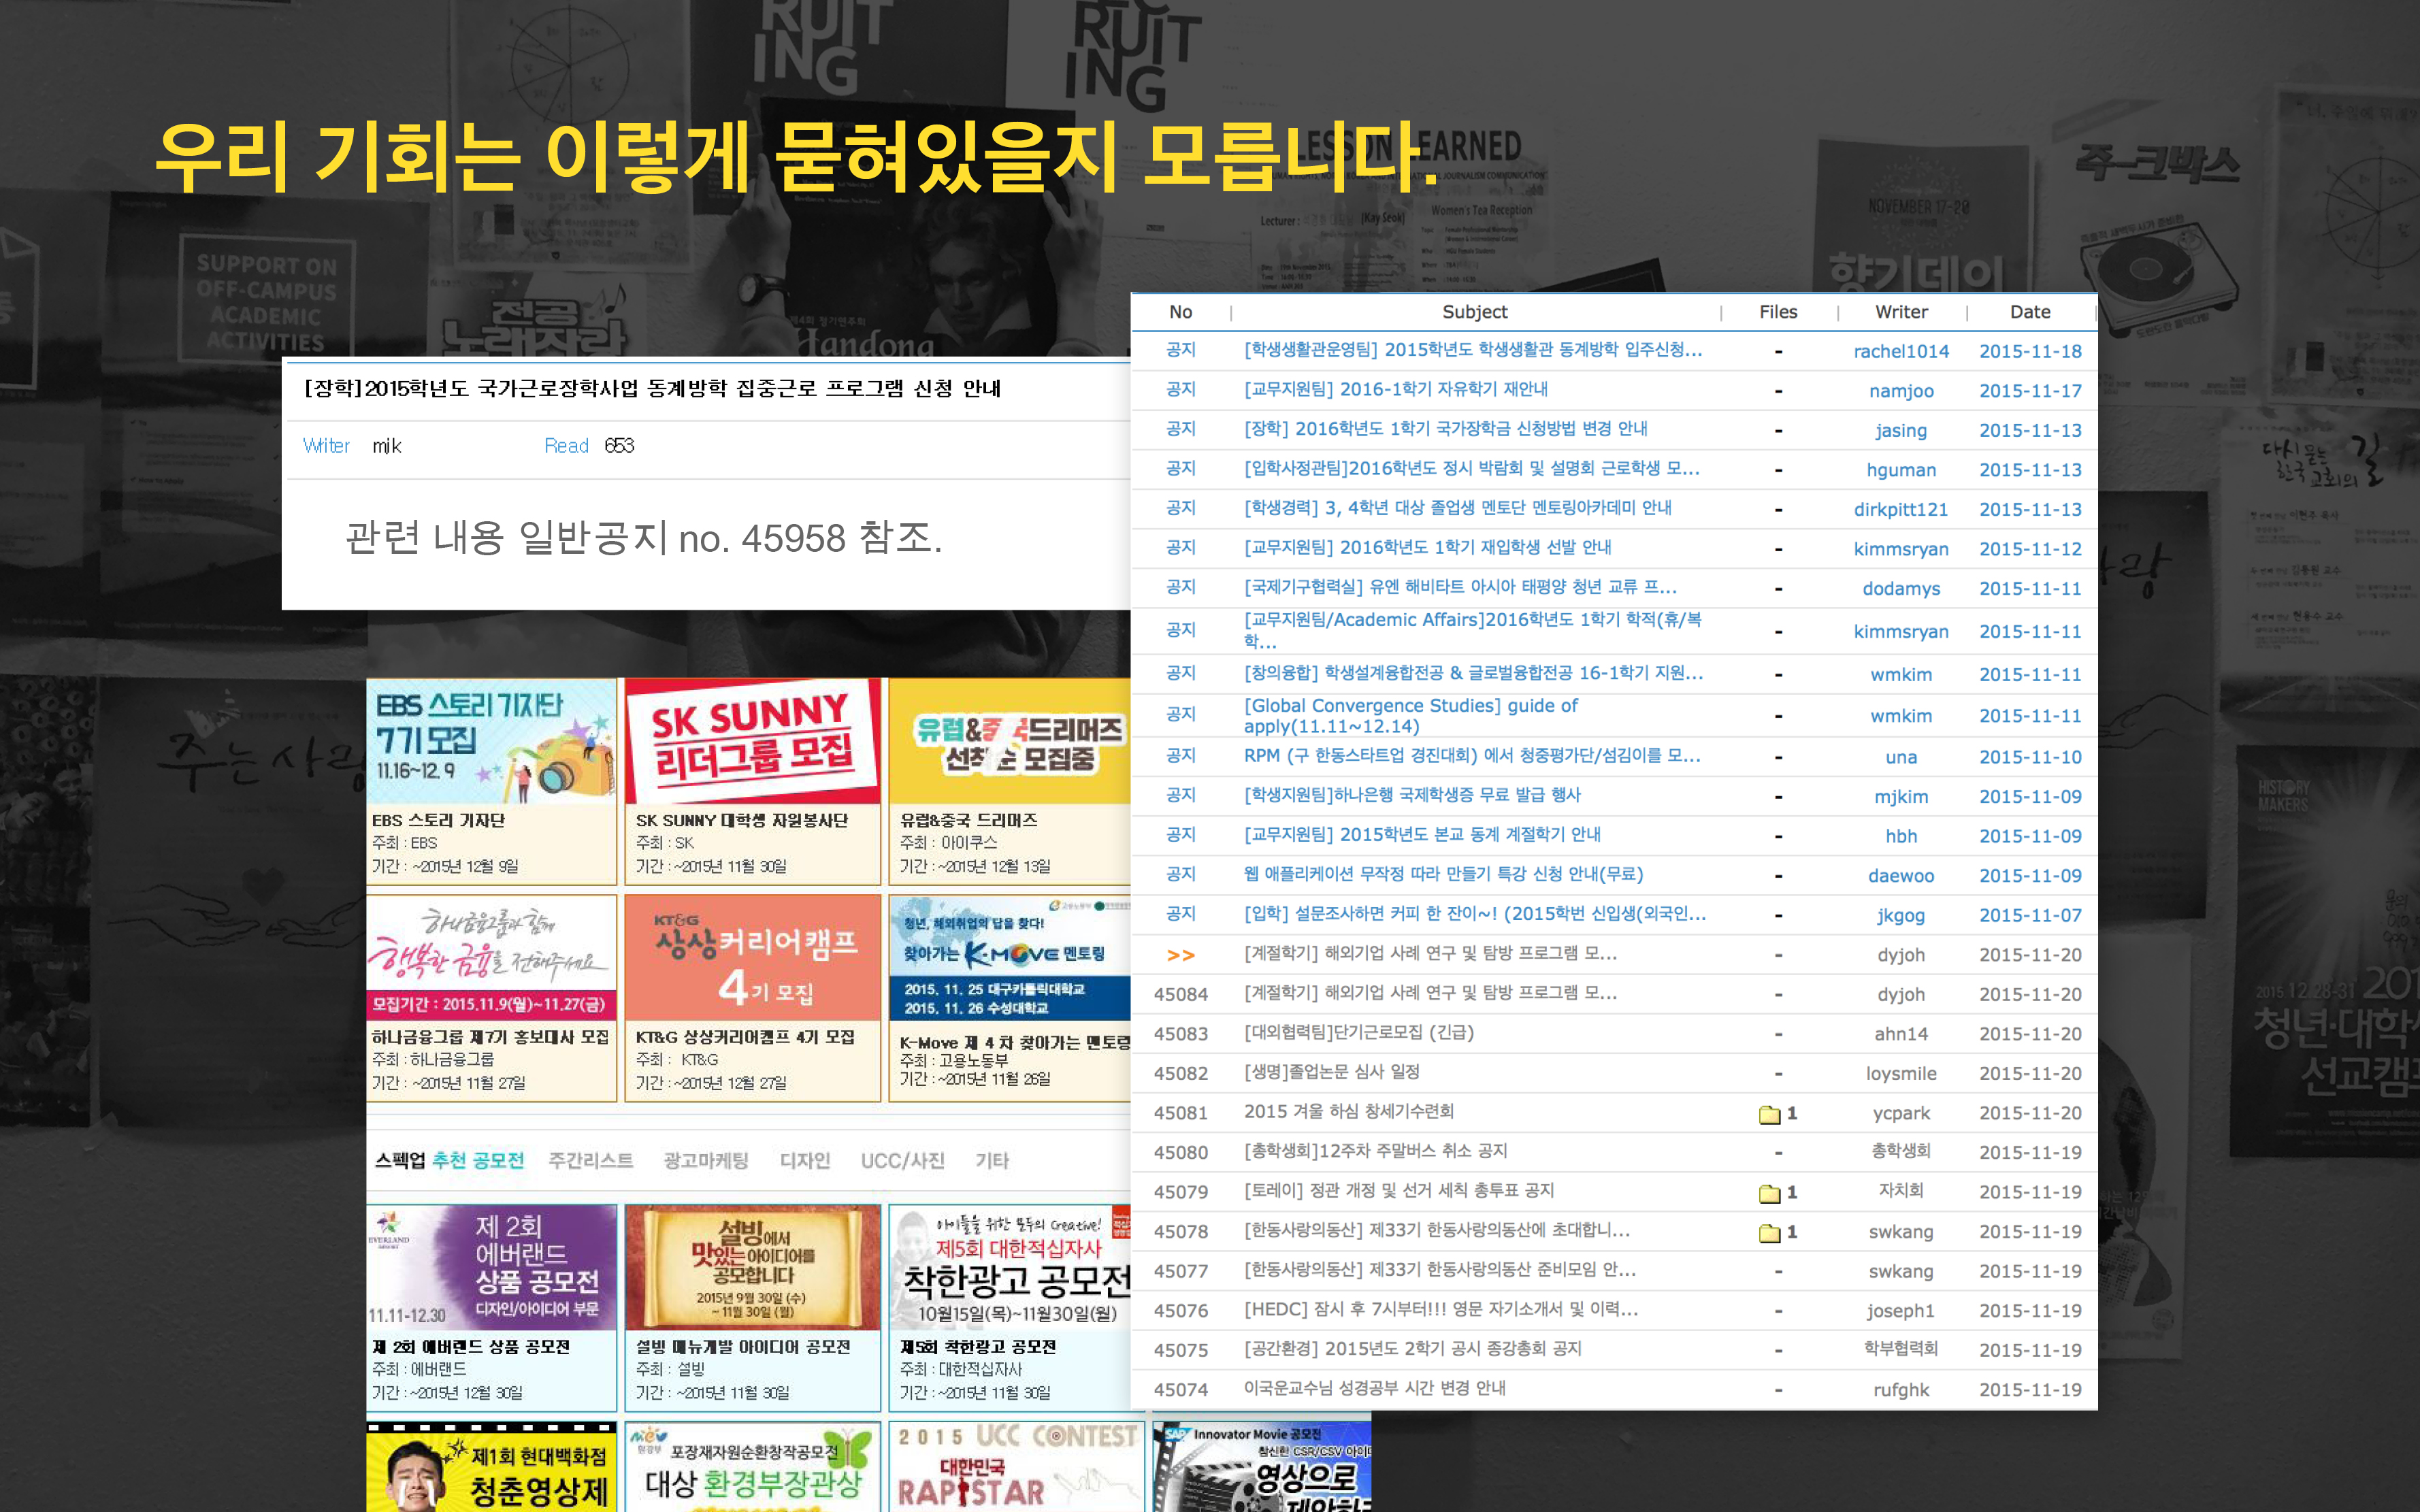
Task: Switch to the 주간리스트 tab
Action: (x=591, y=1160)
